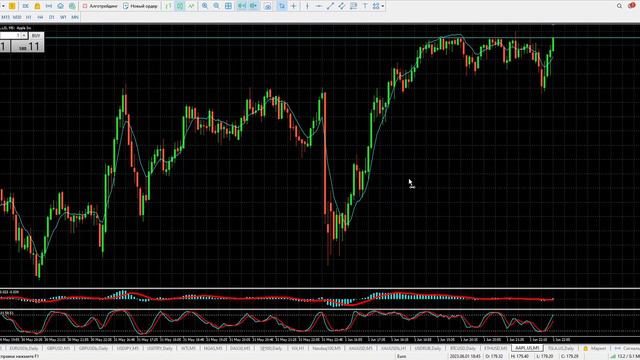Screen dimensions: 640x360
Task: Select the Fibonacci retracement tool
Action: click(x=353, y=6)
